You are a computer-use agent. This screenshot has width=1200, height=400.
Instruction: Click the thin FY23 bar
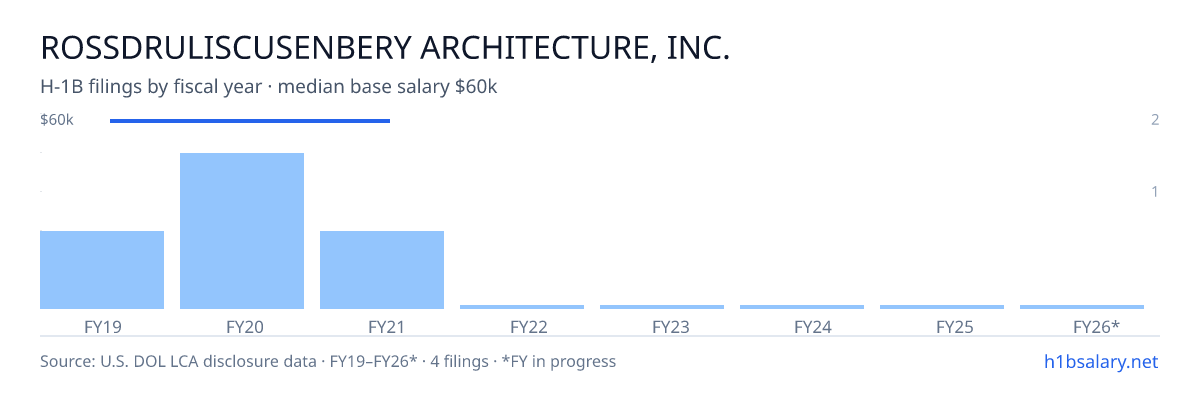[662, 307]
